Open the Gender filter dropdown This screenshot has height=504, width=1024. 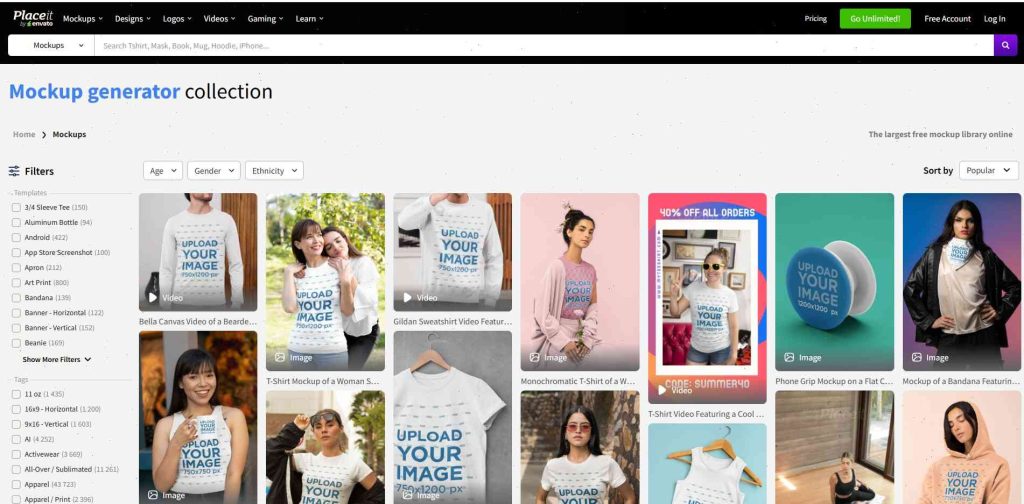tap(214, 171)
